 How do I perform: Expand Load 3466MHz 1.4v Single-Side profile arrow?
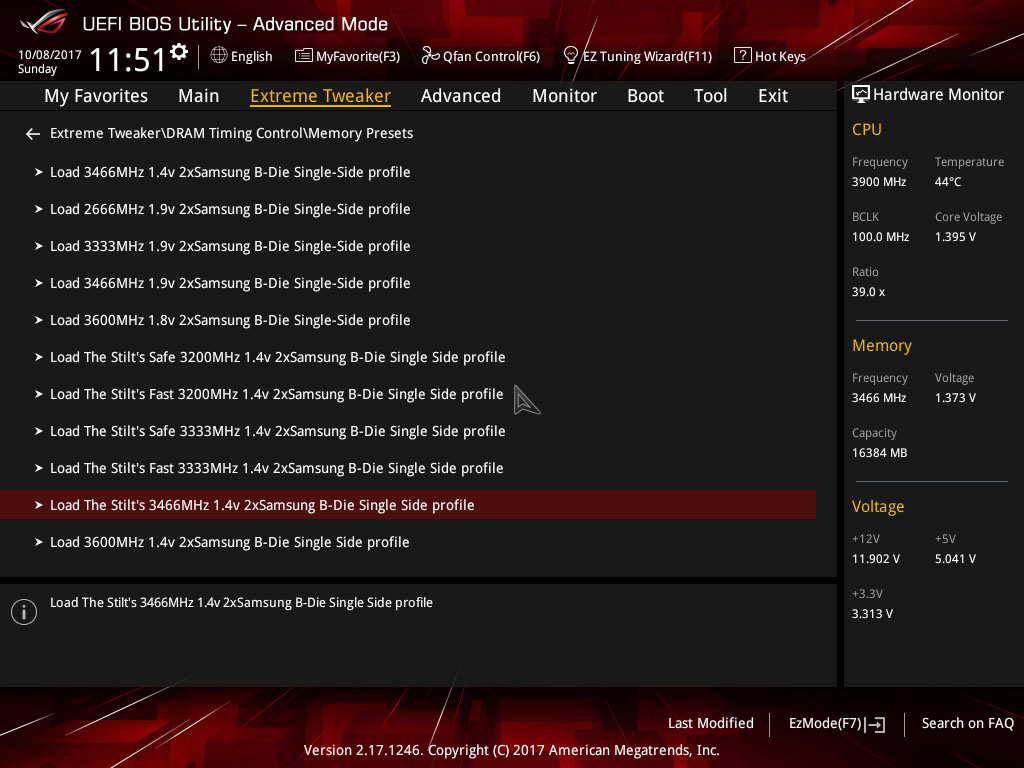pos(39,172)
